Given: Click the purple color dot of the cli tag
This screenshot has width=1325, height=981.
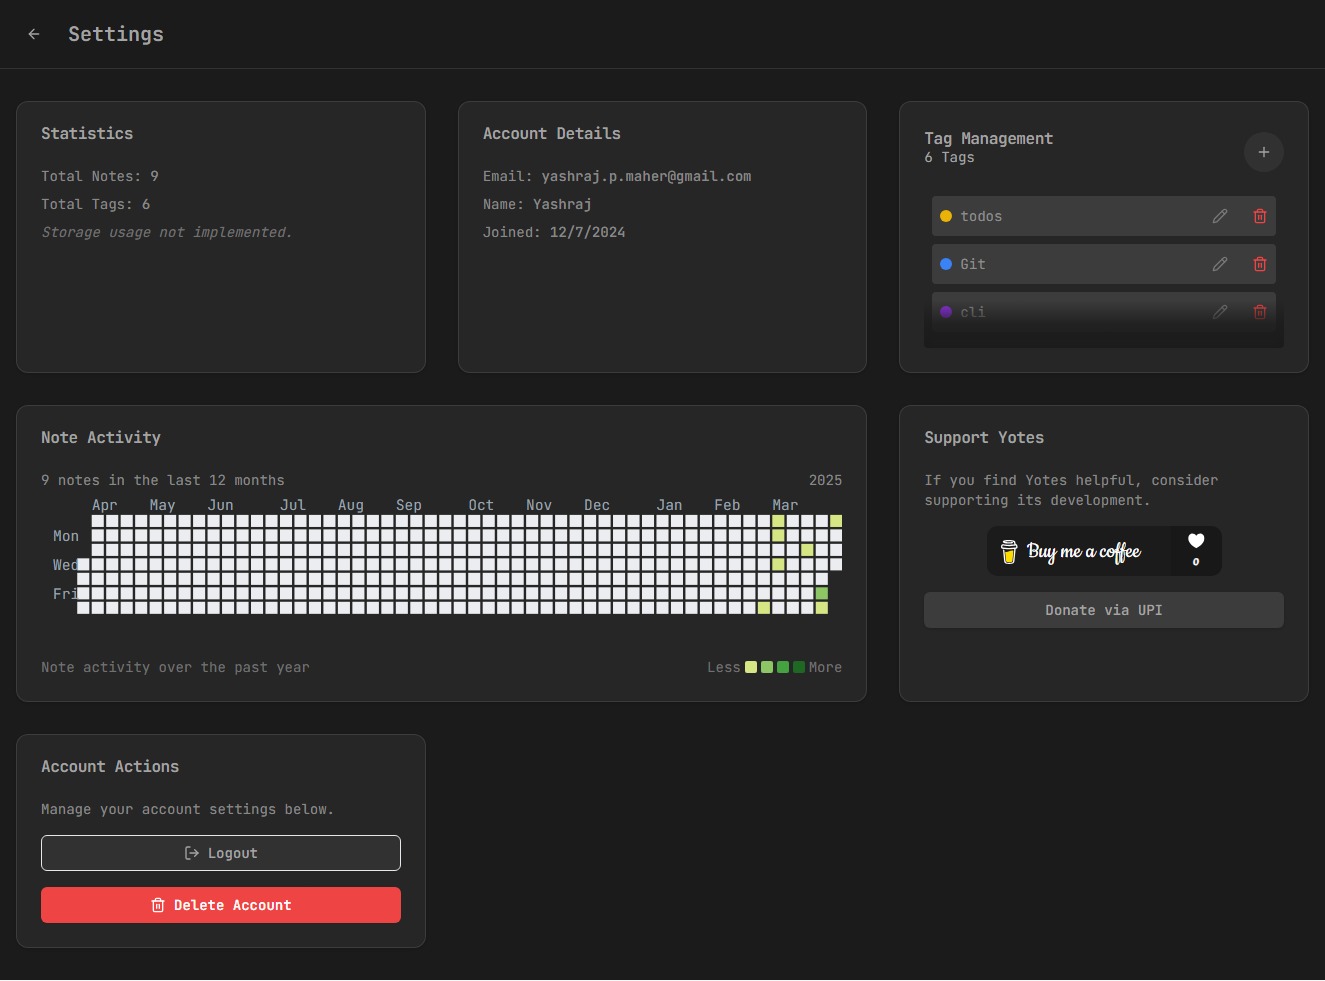Looking at the screenshot, I should [946, 312].
